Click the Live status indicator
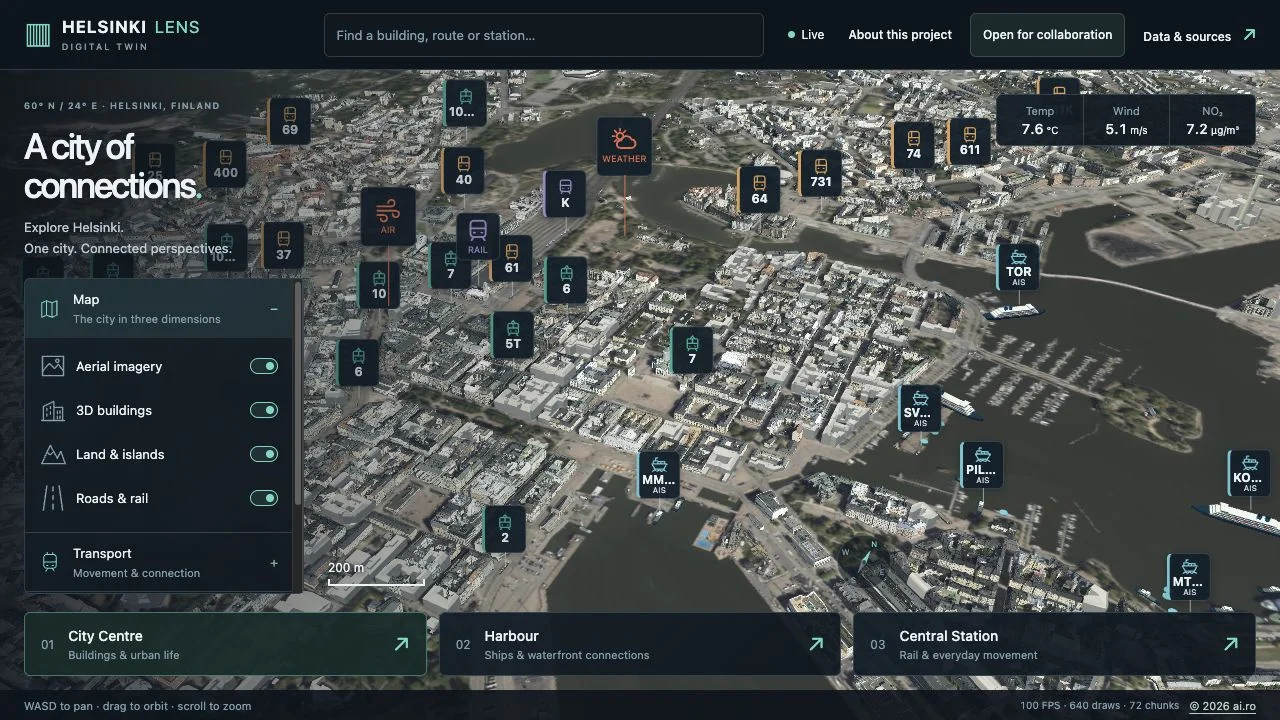The height and width of the screenshot is (720, 1280). click(x=806, y=35)
